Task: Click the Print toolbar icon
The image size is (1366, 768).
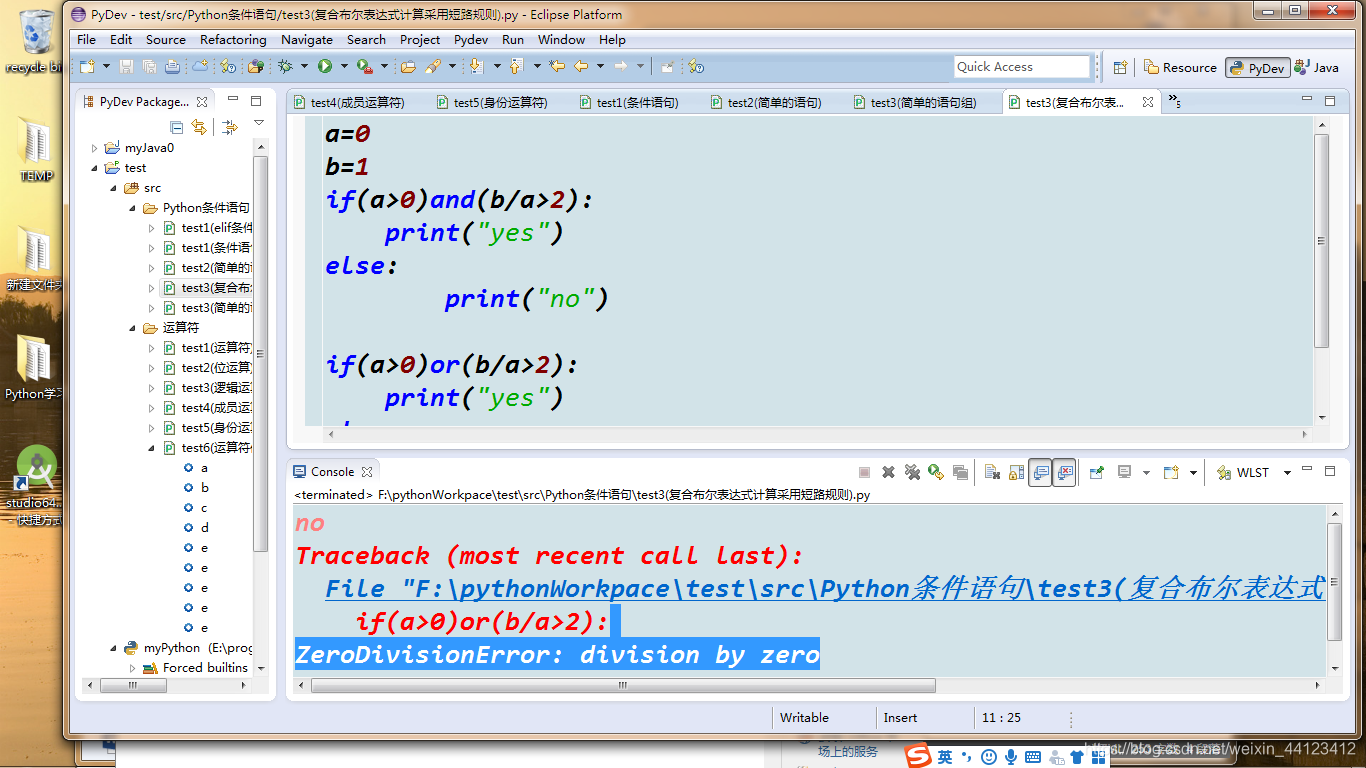Action: pos(172,67)
